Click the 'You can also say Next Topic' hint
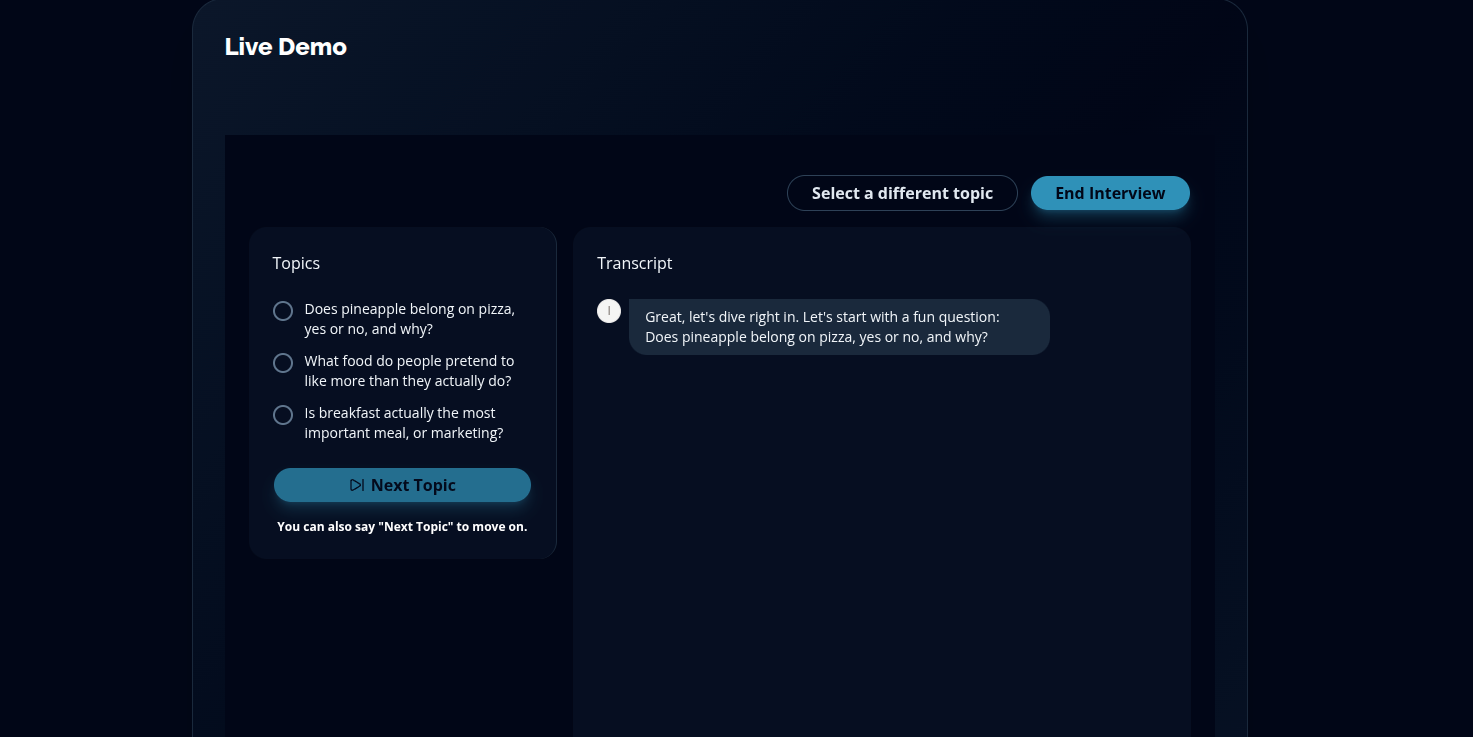1473x737 pixels. point(402,526)
